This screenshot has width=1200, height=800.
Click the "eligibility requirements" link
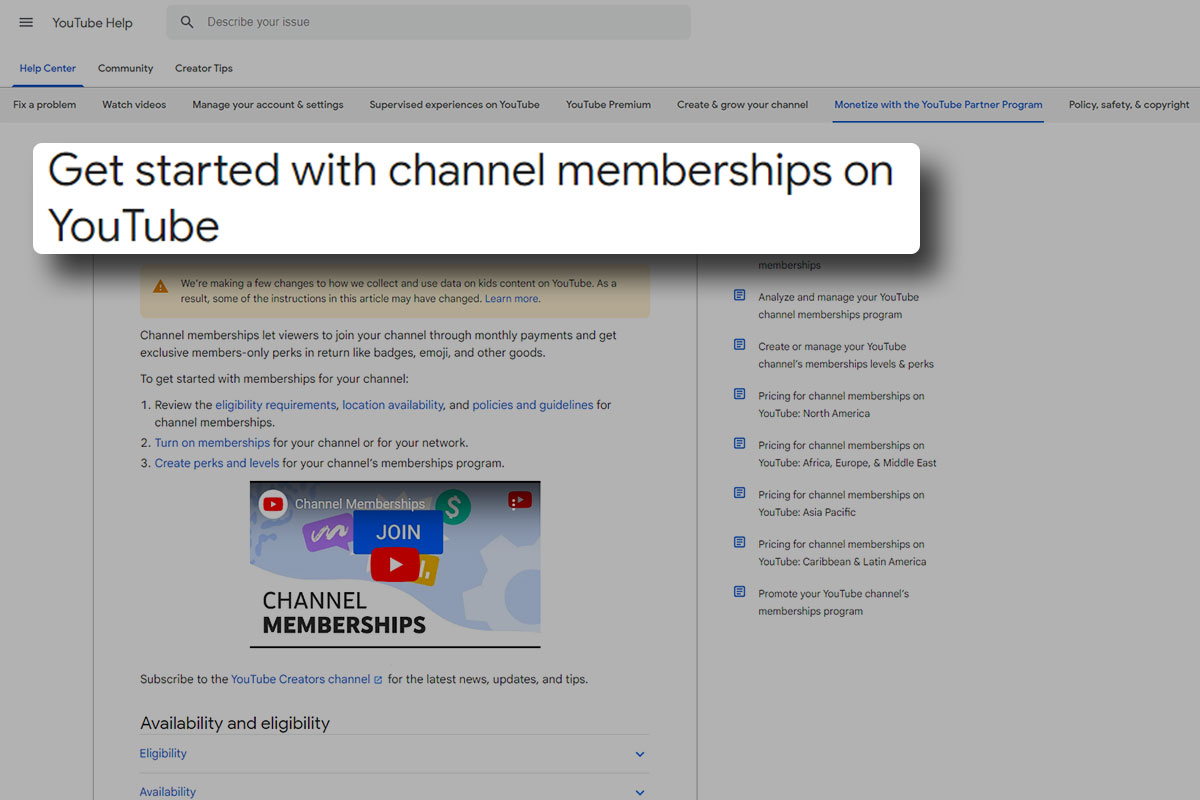coord(276,405)
